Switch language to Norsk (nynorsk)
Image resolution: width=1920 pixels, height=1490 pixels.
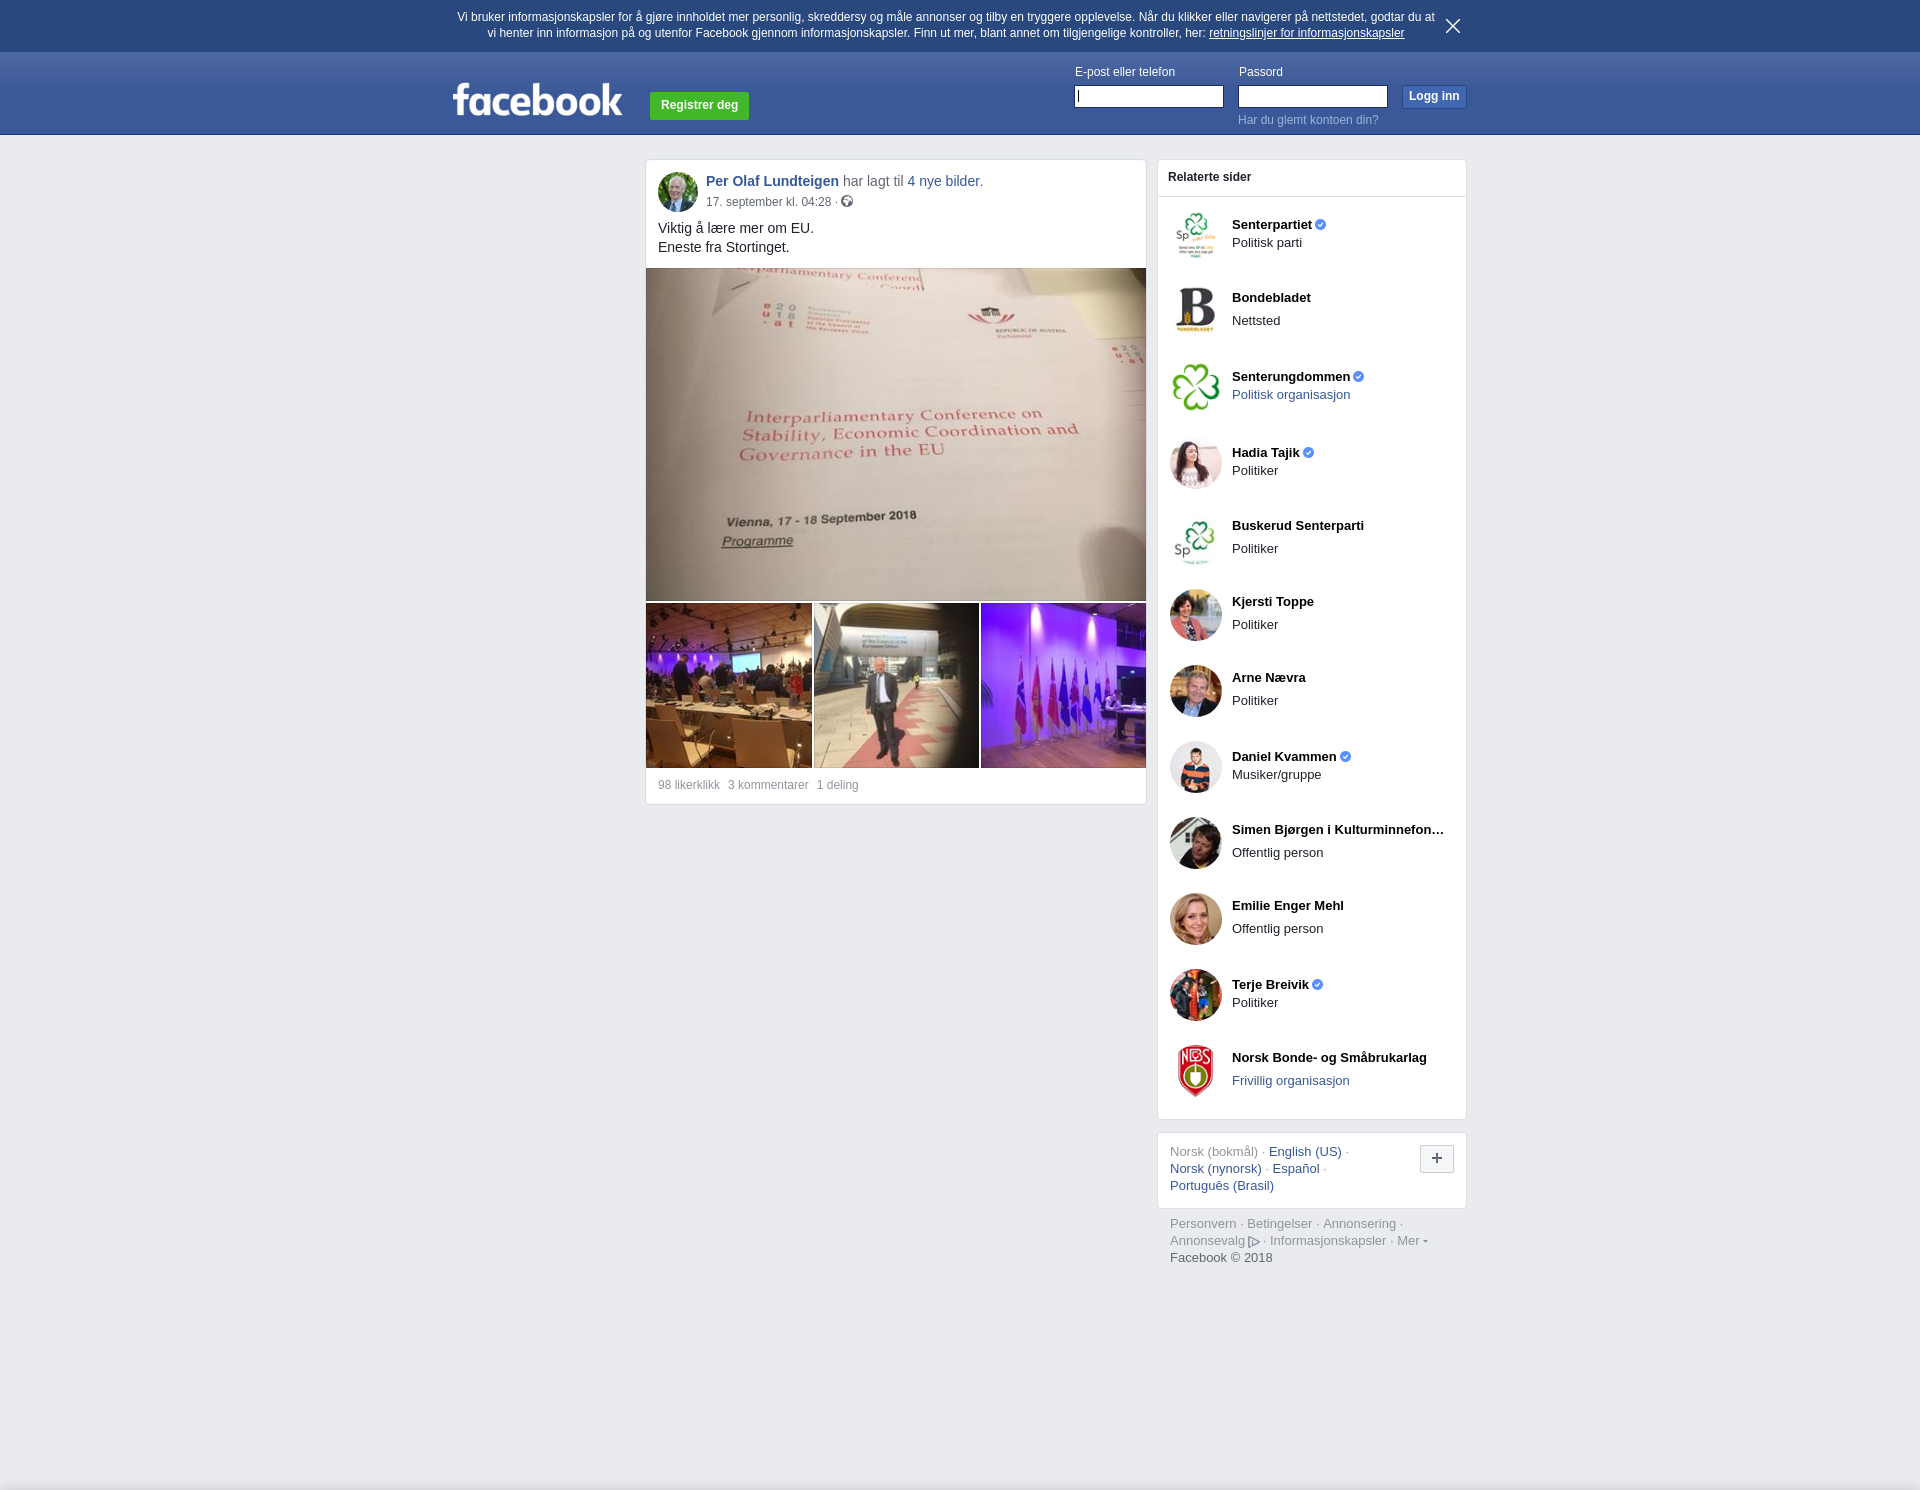pos(1216,1169)
